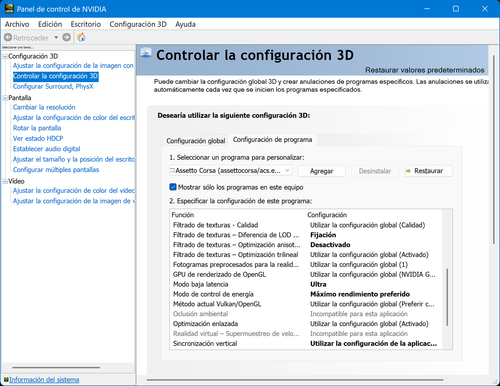
Task: Collapse the Pantalla tree node
Action: [x=5, y=98]
